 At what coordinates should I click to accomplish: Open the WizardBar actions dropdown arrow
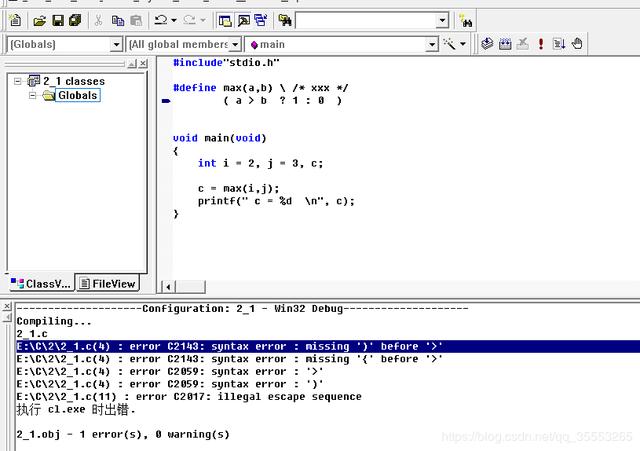[463, 44]
